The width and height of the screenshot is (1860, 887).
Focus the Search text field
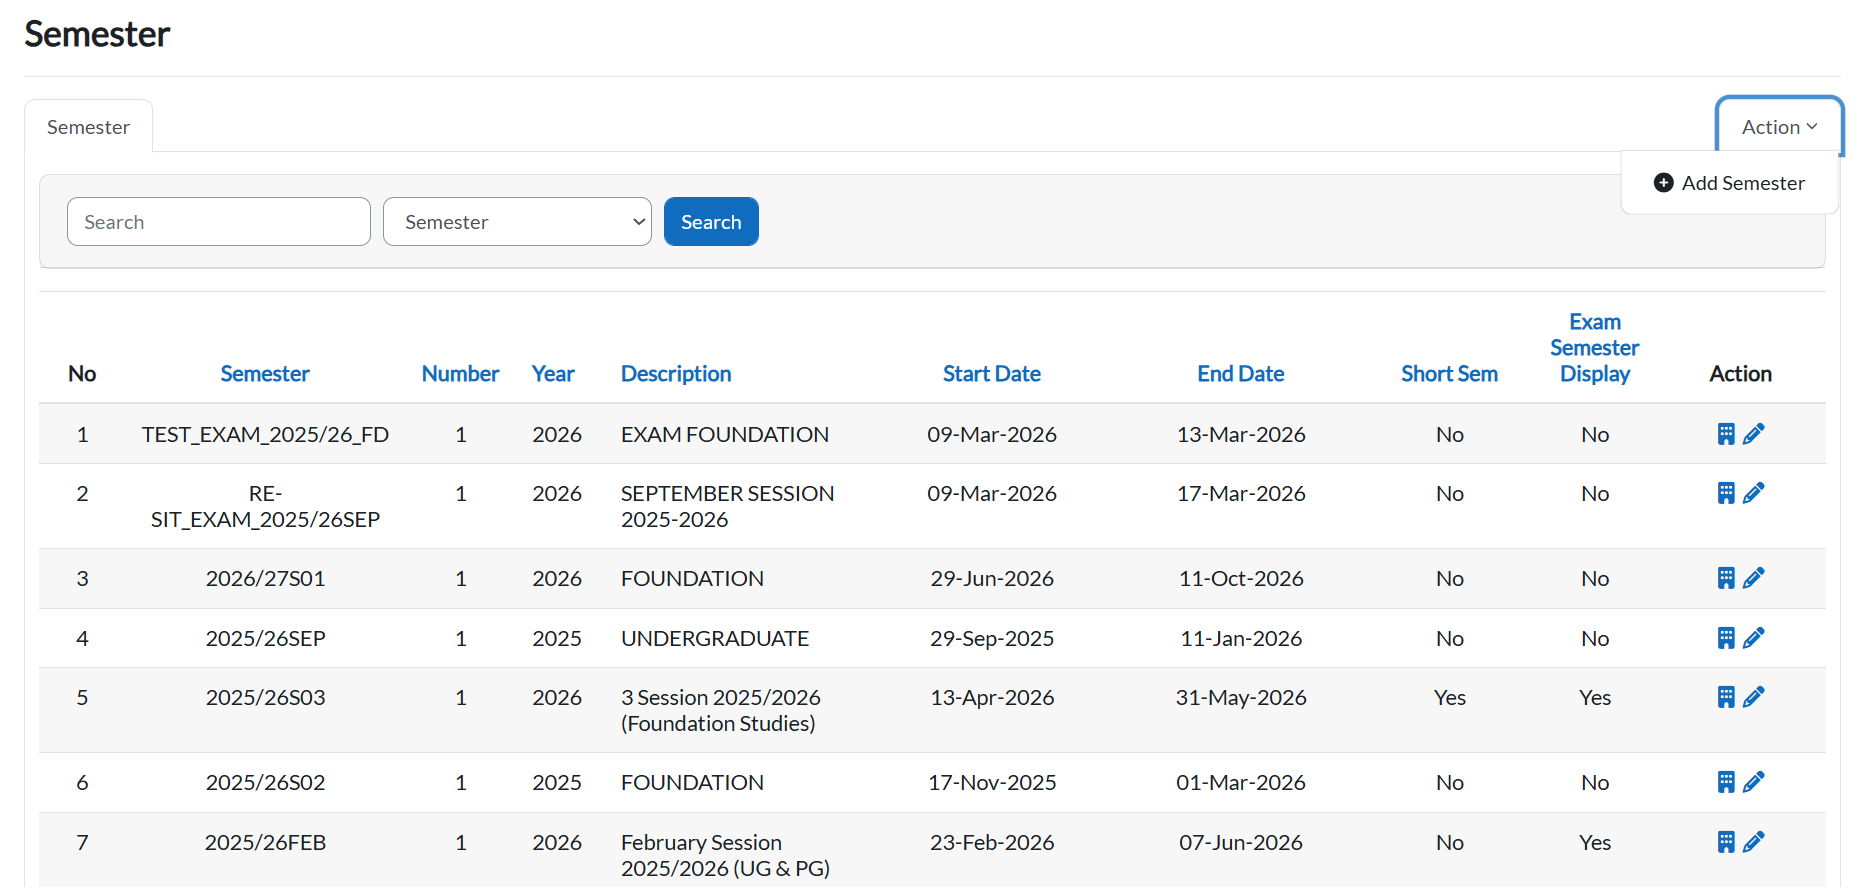click(219, 222)
